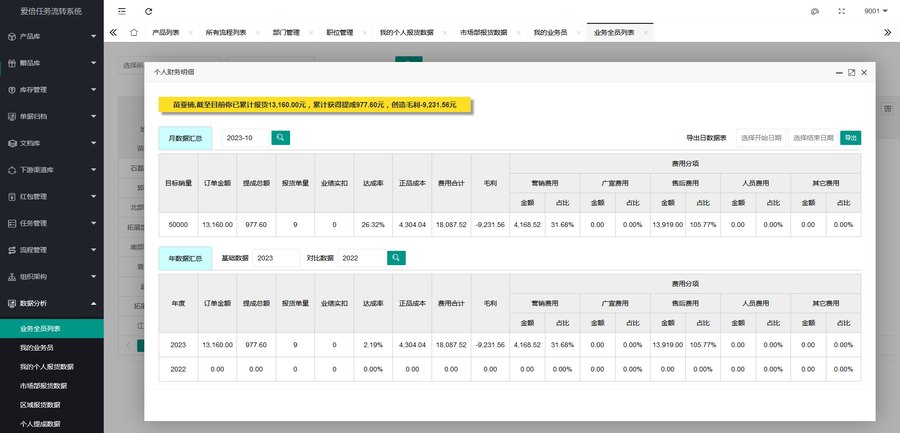
Task: Select the 年数据汇总 label tab
Action: tap(185, 258)
